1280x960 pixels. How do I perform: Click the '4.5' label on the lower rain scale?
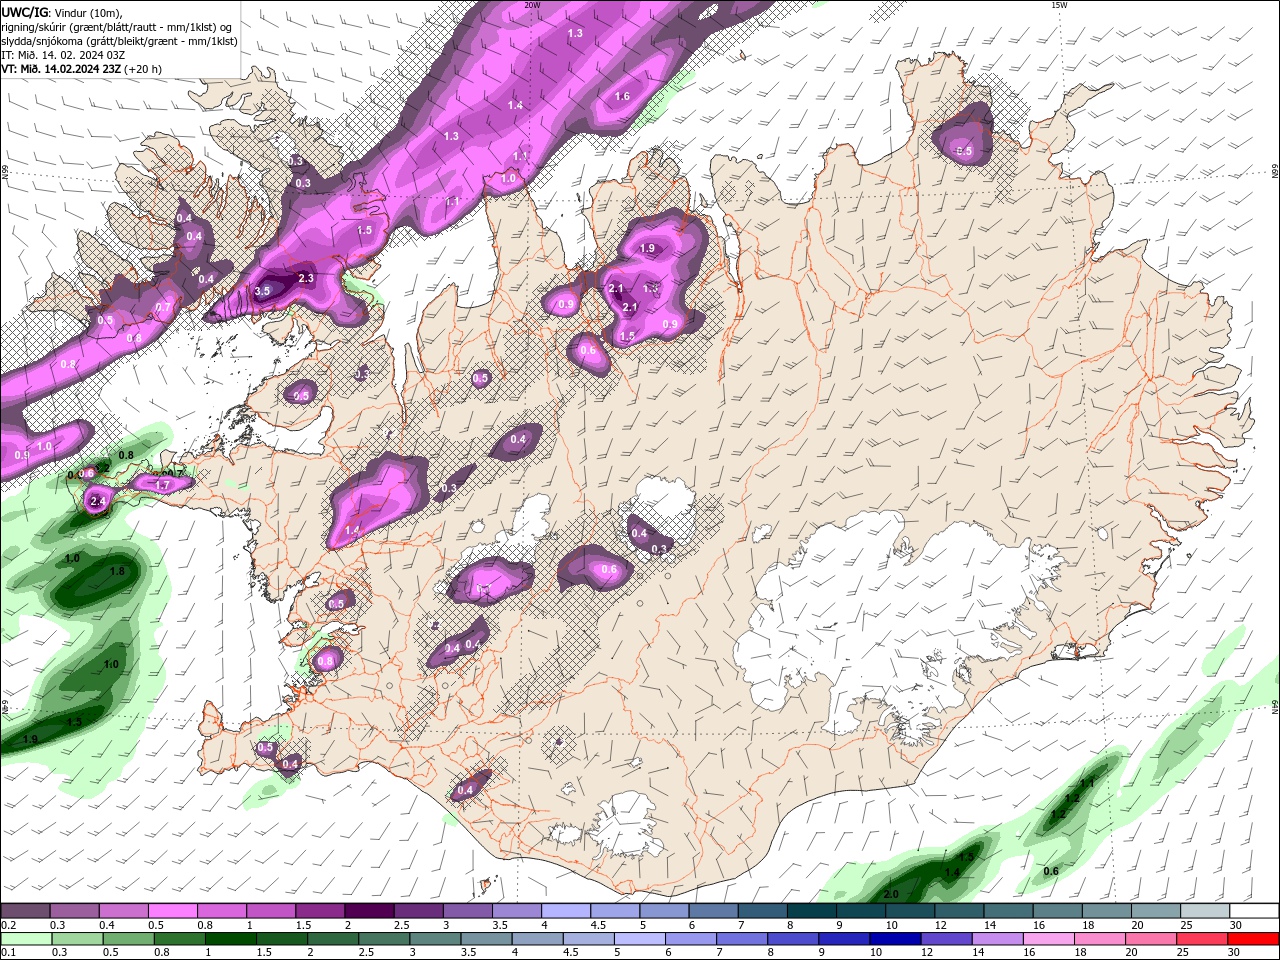pyautogui.click(x=570, y=952)
